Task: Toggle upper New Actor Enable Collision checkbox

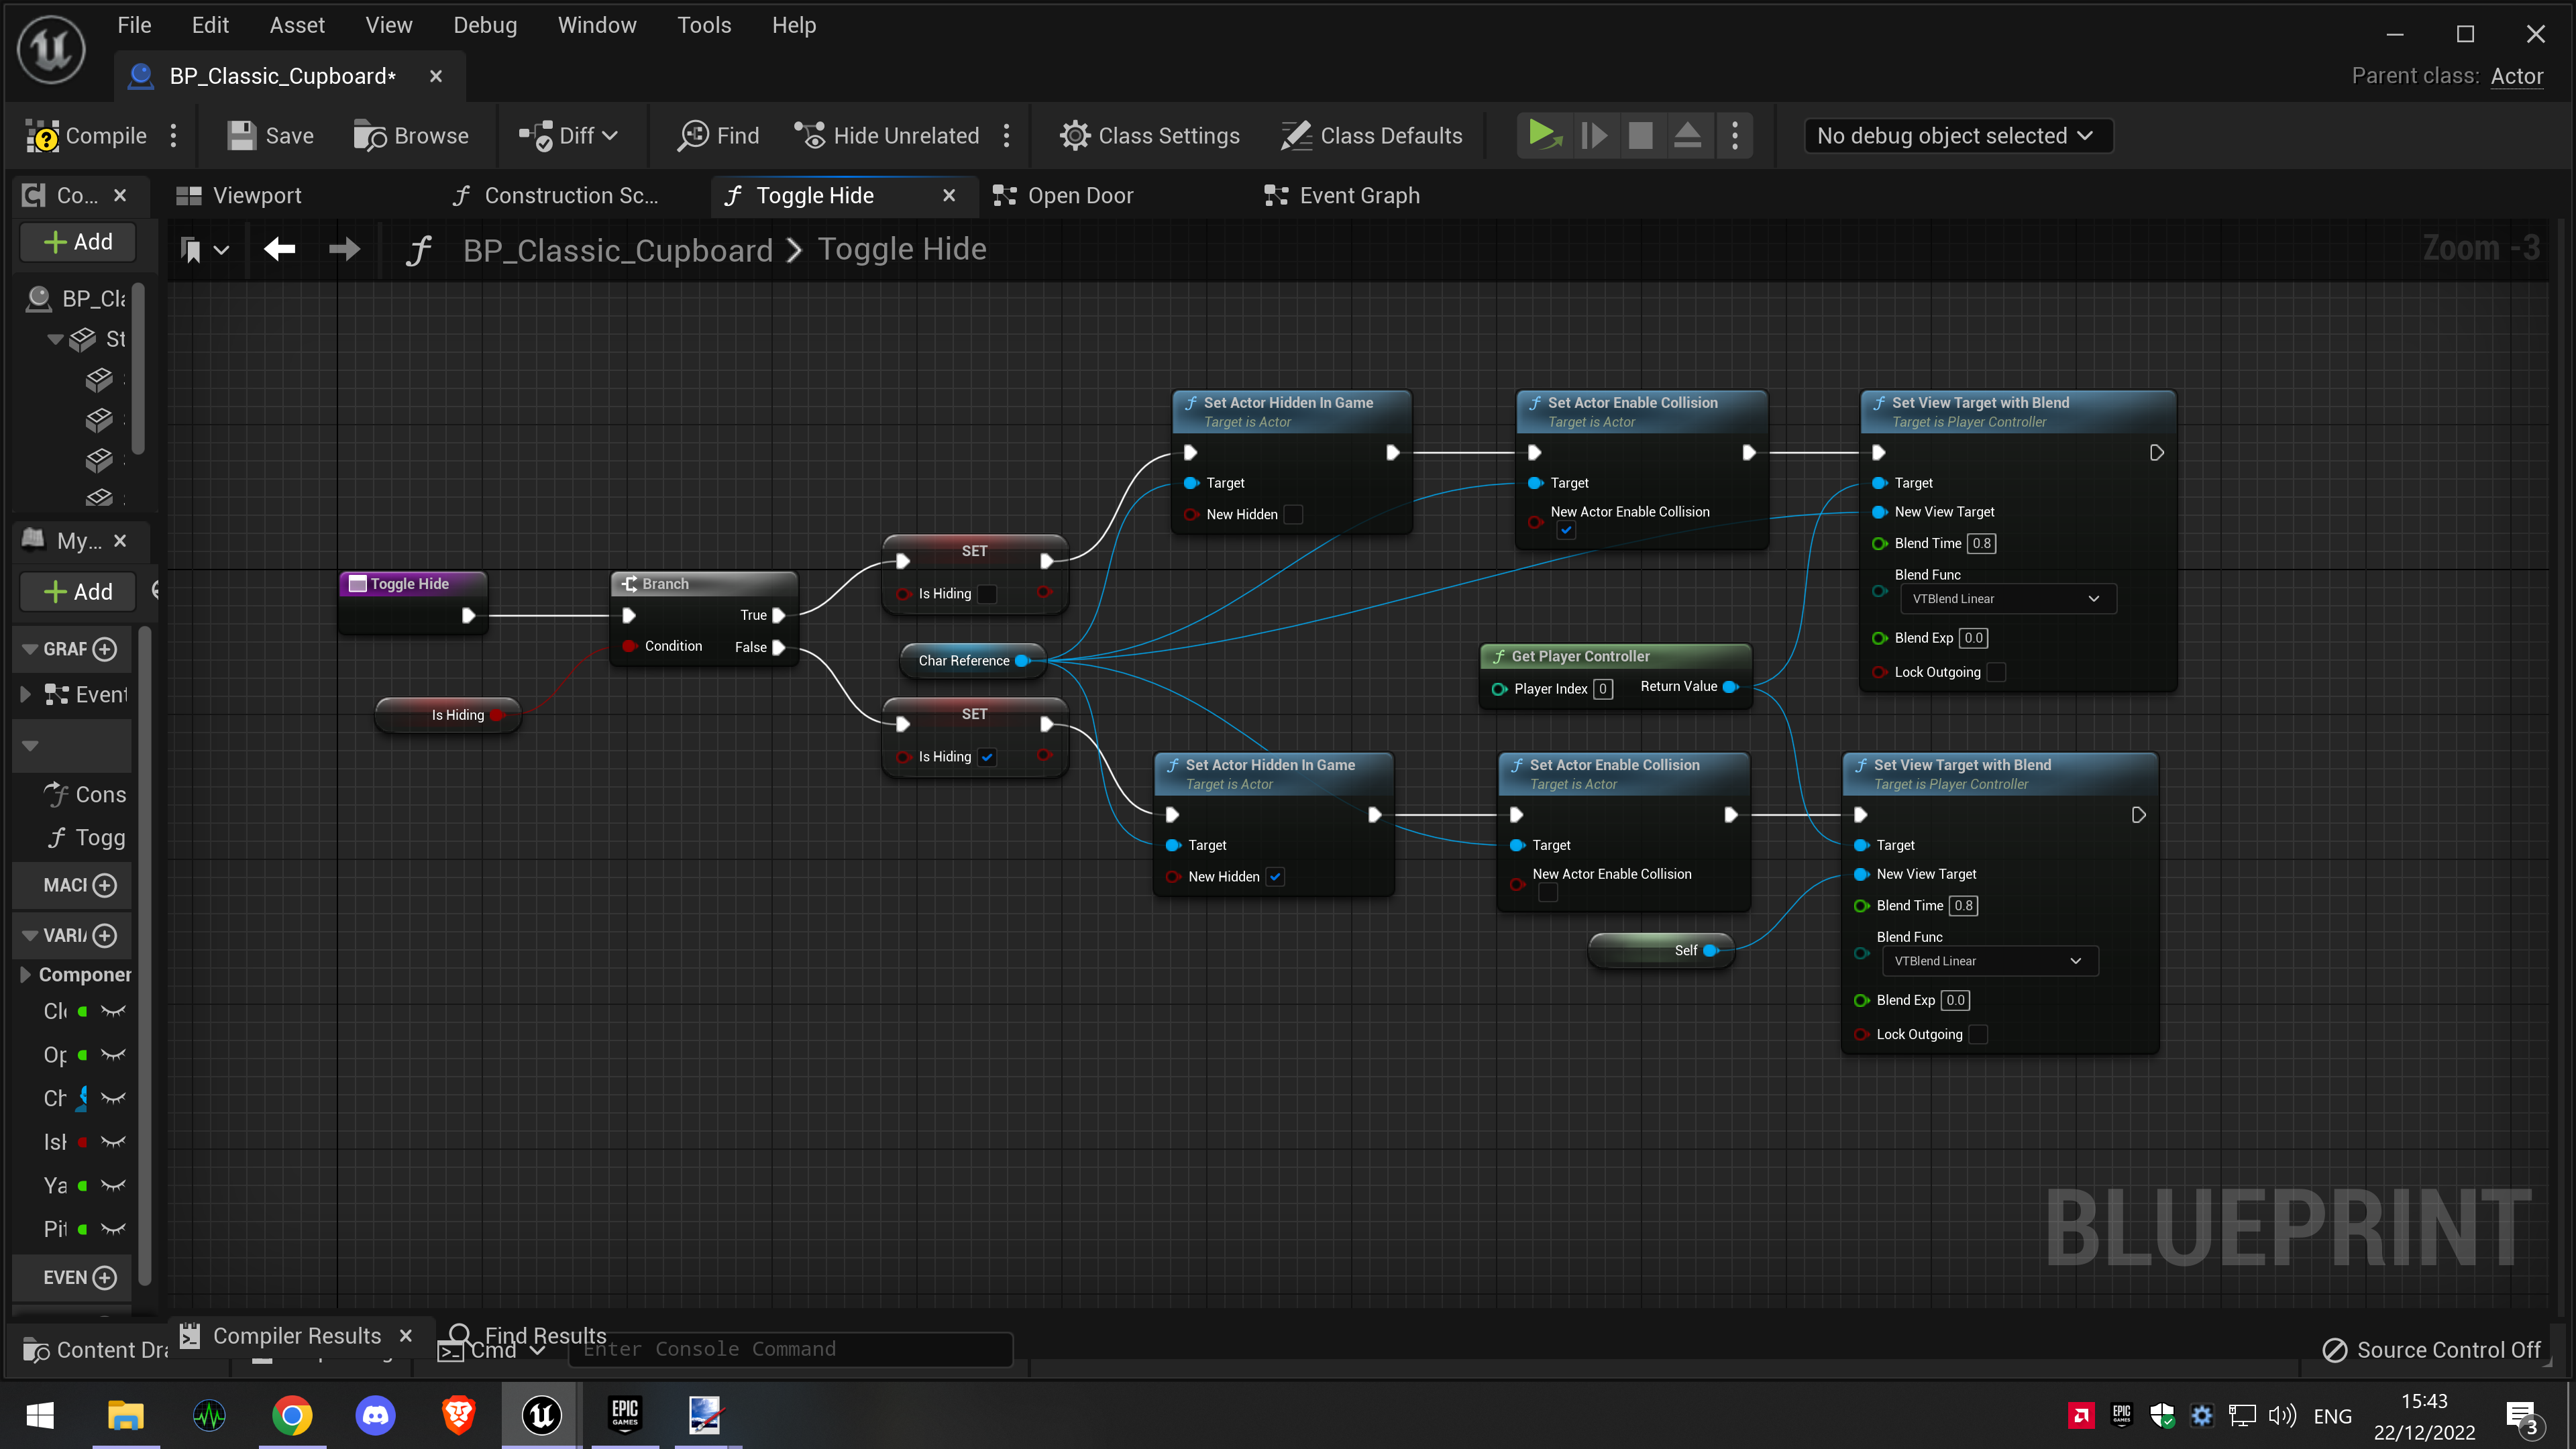Action: pos(1567,531)
